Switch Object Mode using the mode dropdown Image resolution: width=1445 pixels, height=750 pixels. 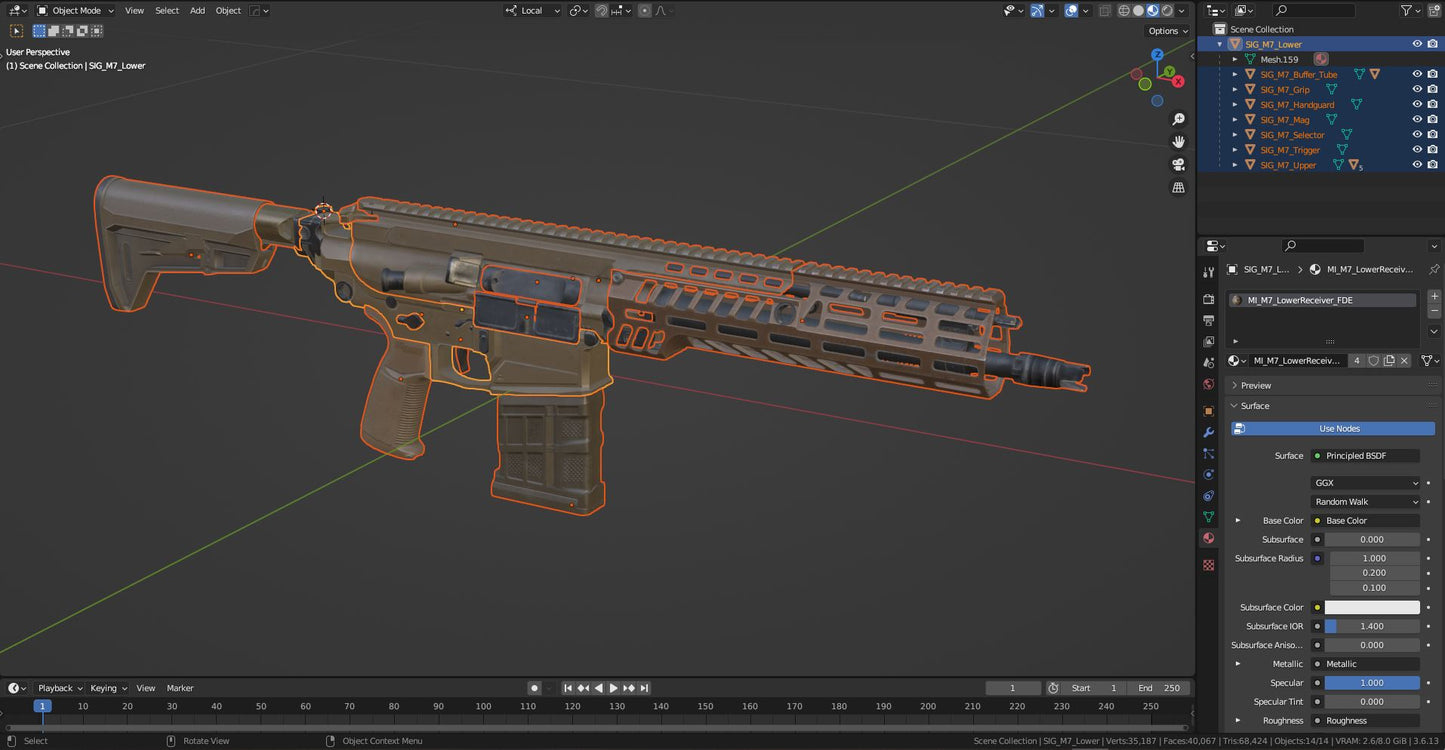coord(75,10)
